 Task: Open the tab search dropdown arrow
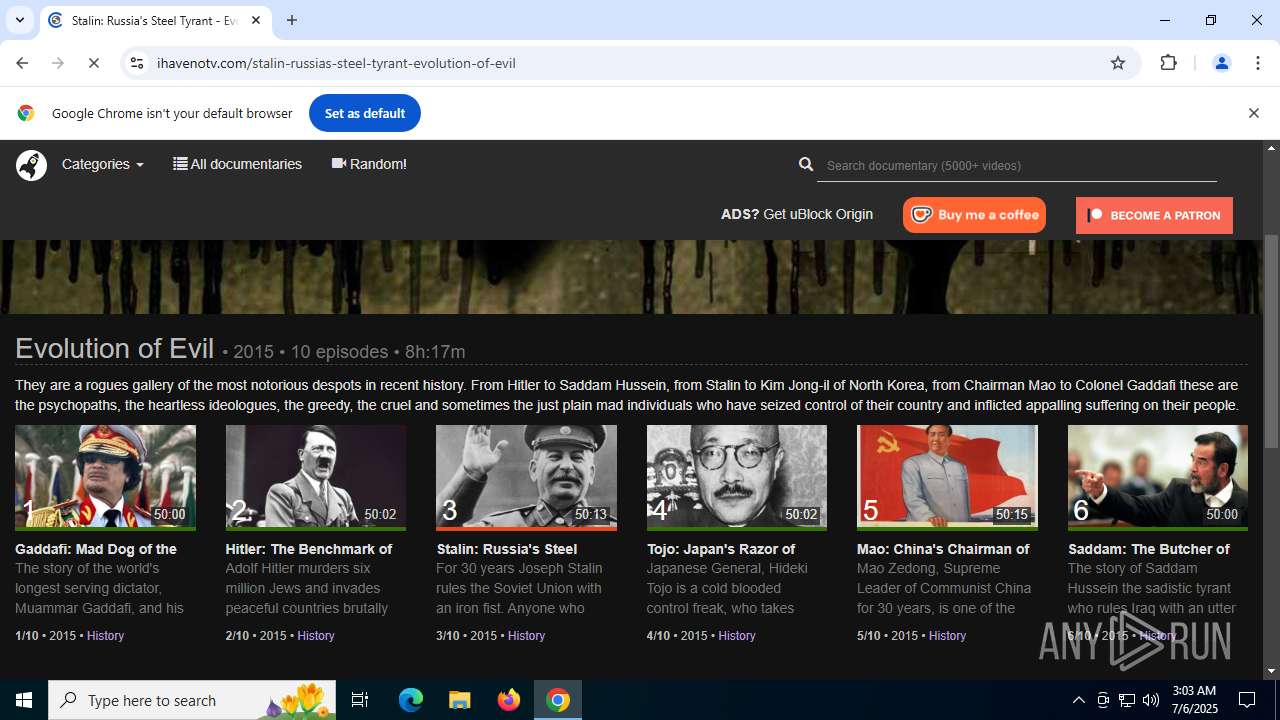tap(19, 20)
